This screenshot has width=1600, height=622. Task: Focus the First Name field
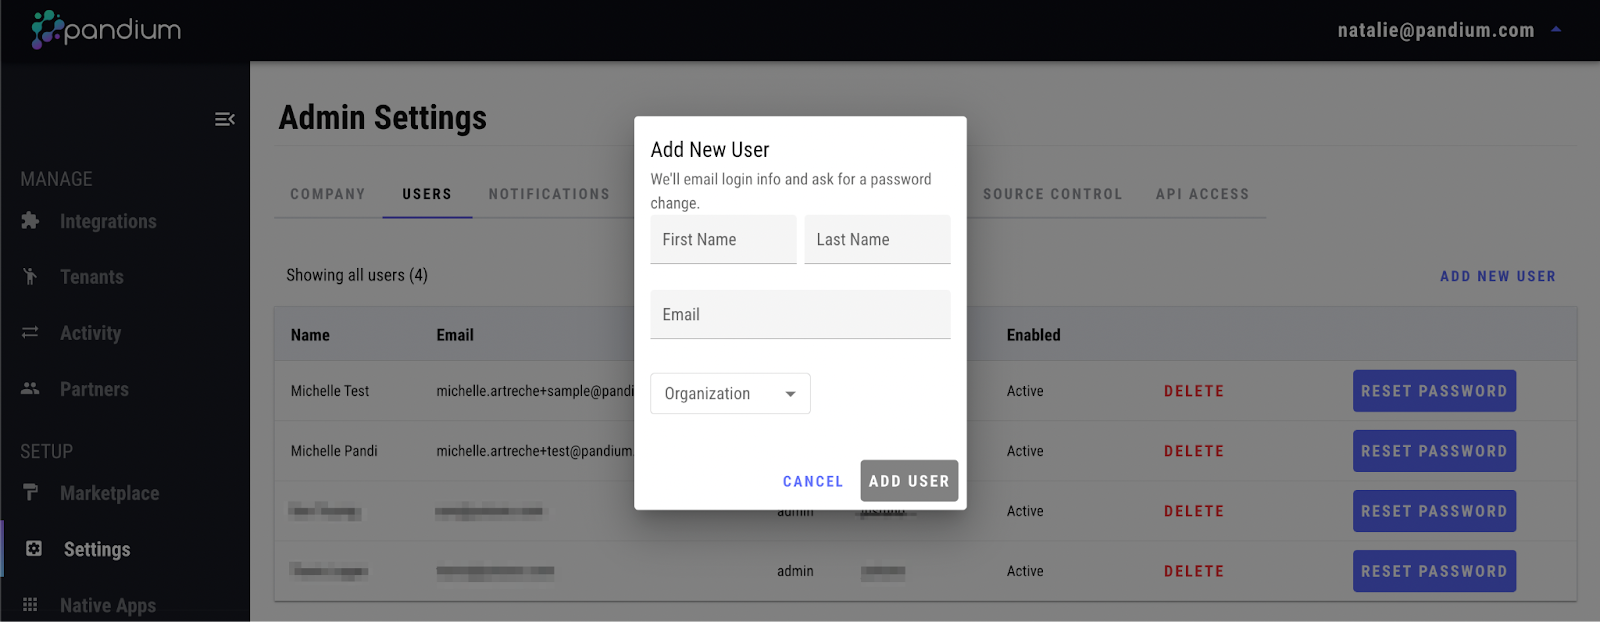click(723, 240)
